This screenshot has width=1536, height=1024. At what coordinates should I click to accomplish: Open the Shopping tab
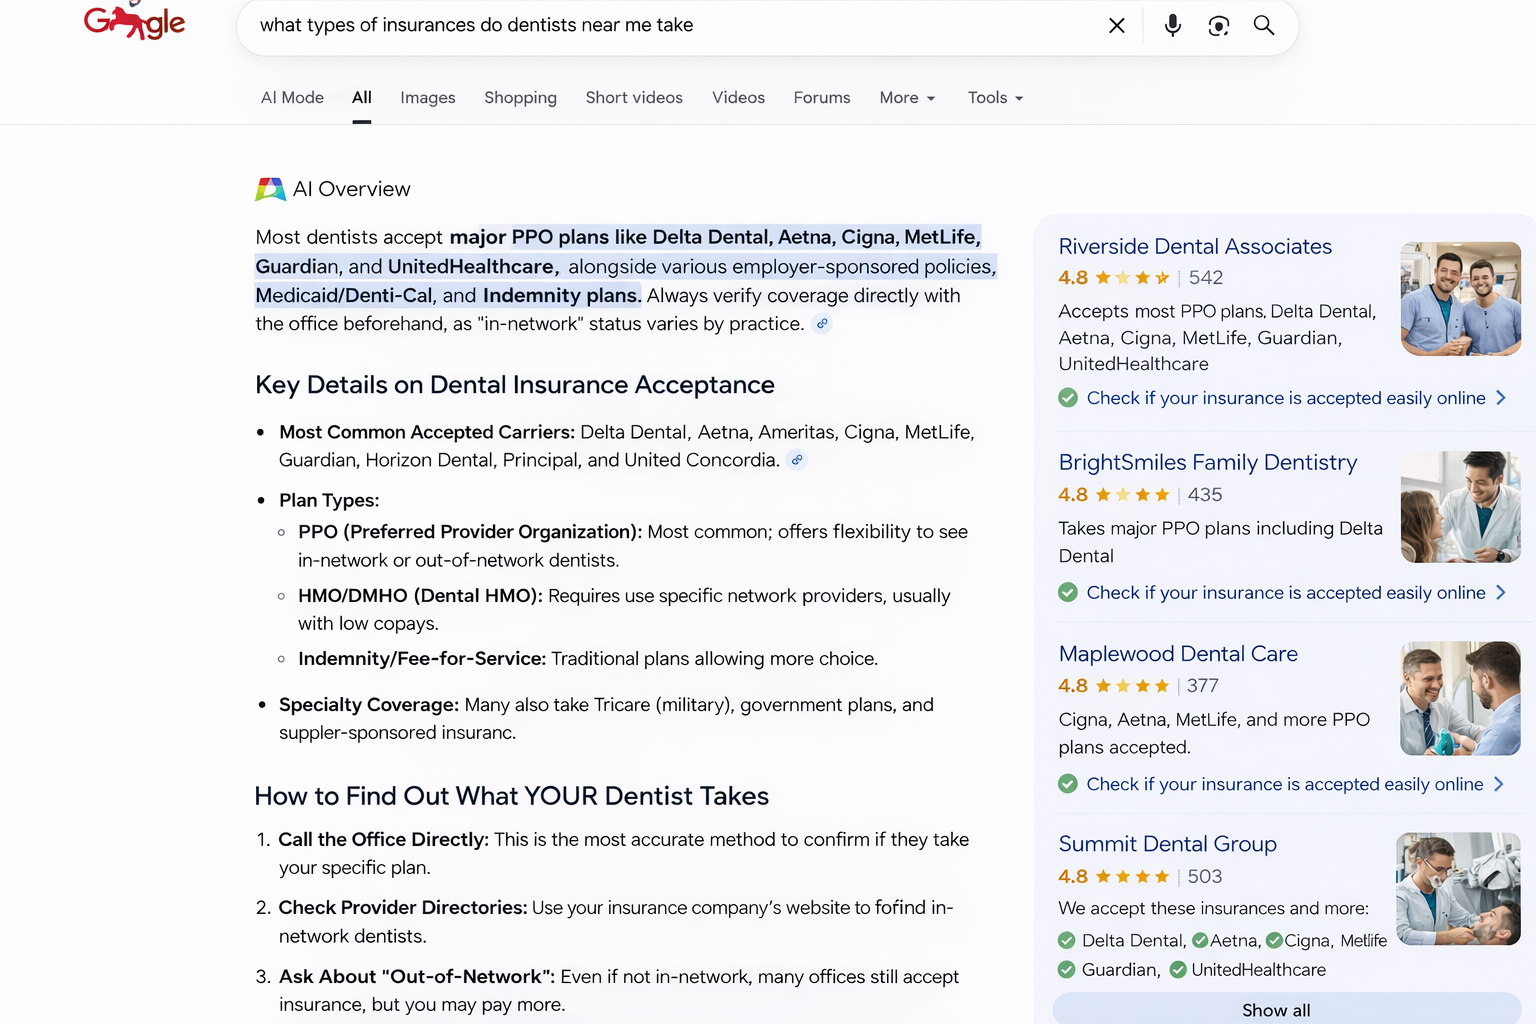pos(520,97)
